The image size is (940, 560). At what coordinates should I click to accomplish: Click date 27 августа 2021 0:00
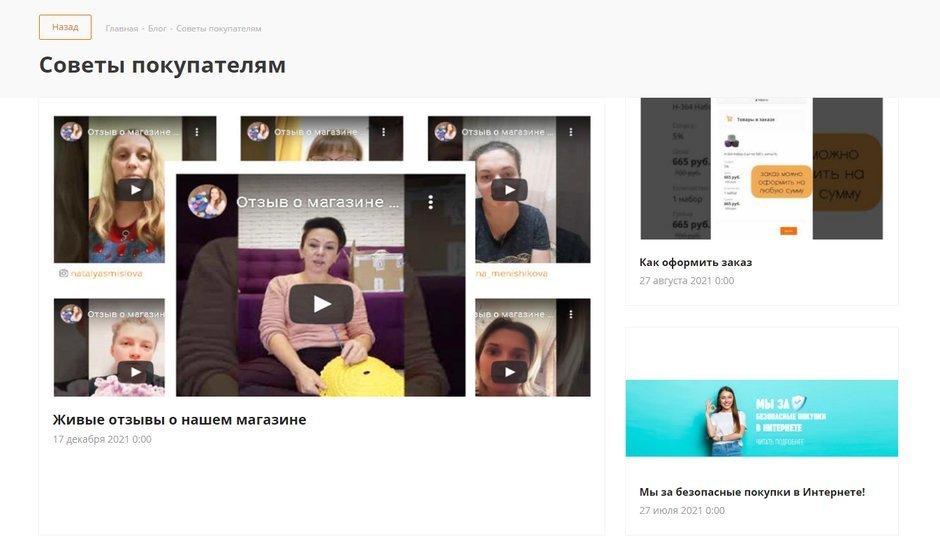click(x=686, y=280)
